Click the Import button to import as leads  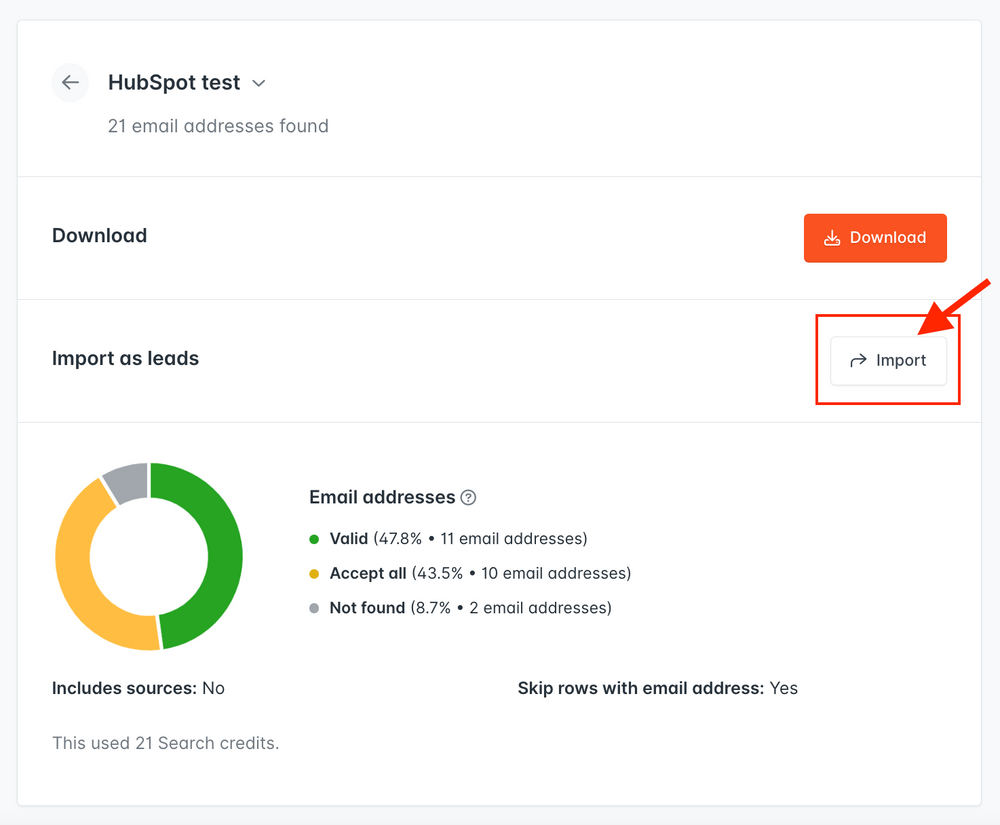(888, 360)
